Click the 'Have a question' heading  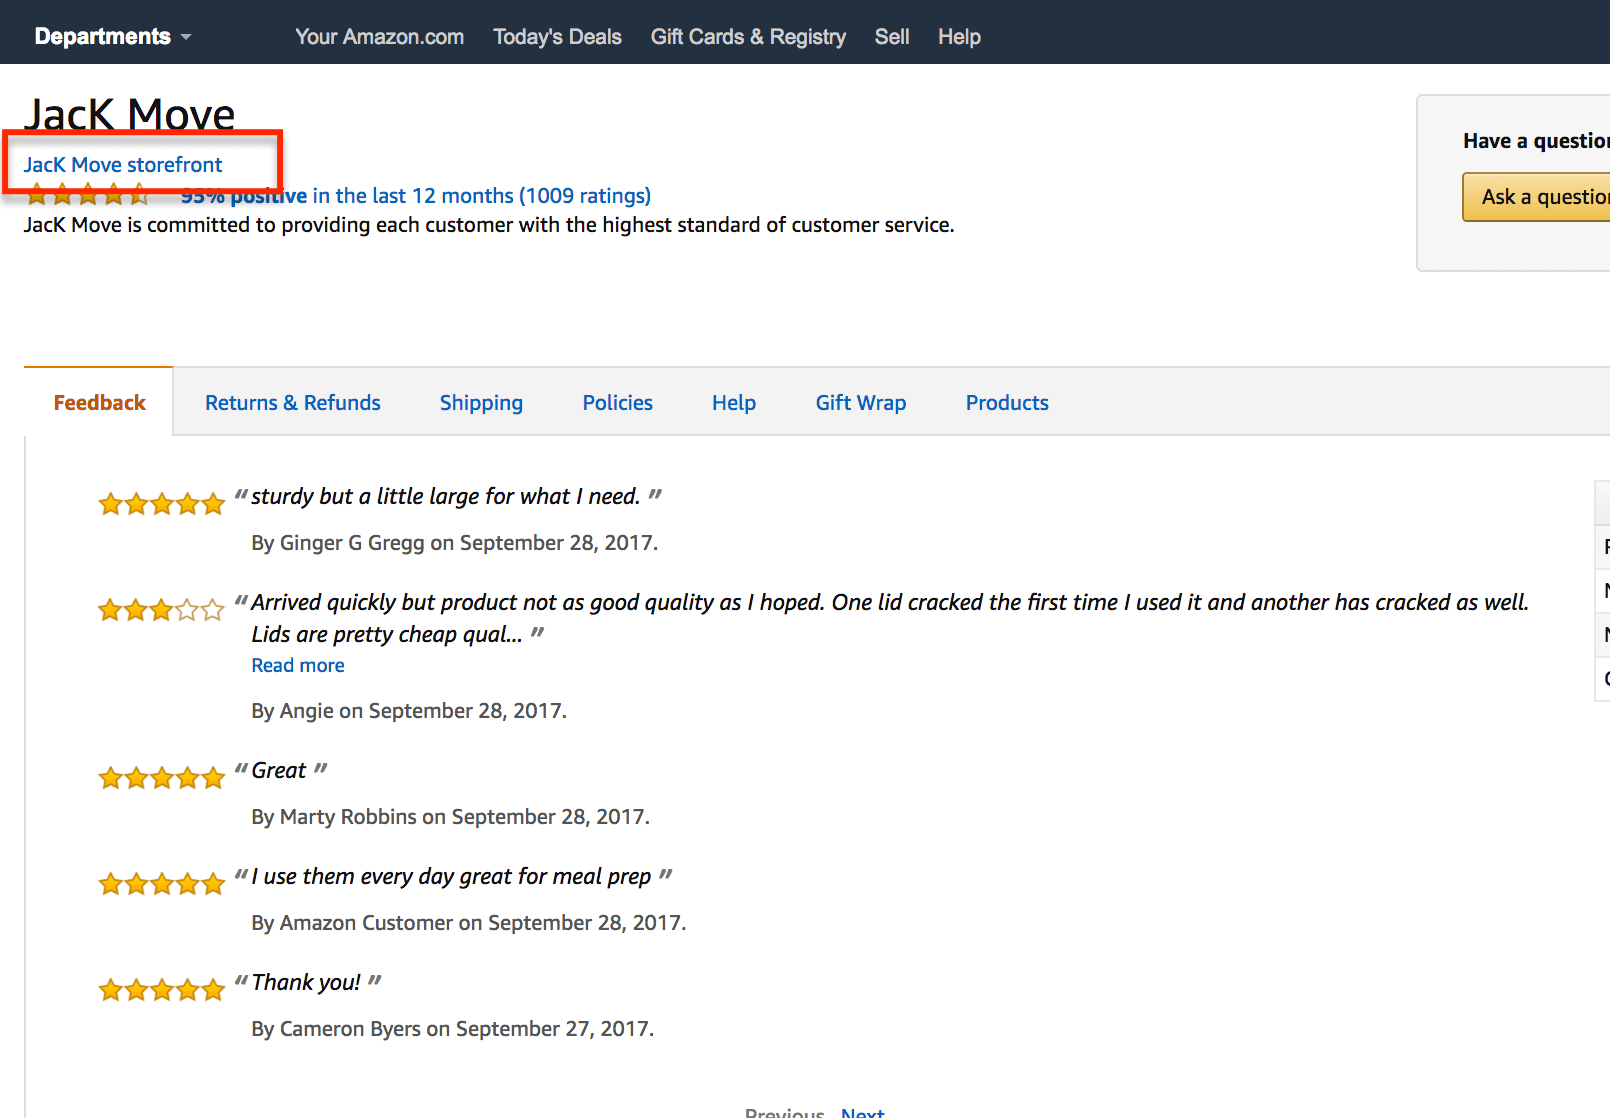point(1536,141)
